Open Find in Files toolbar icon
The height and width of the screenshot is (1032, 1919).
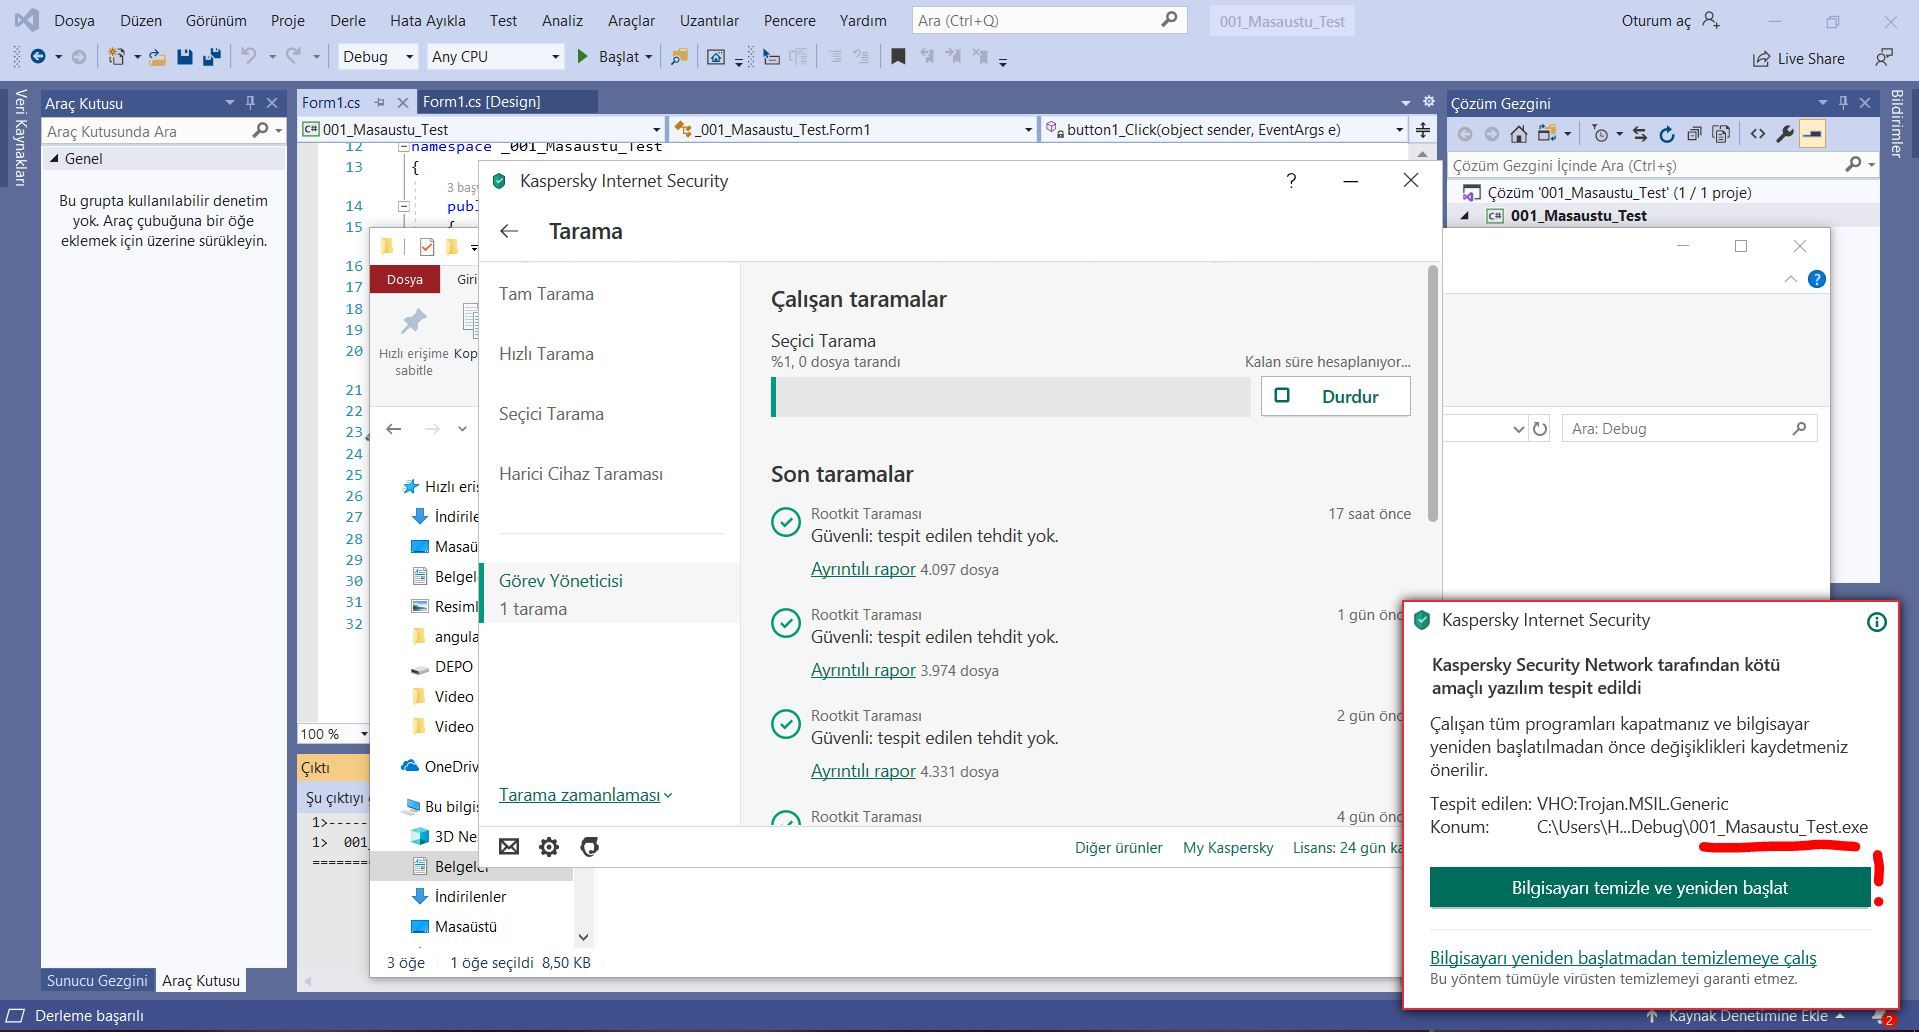point(679,57)
